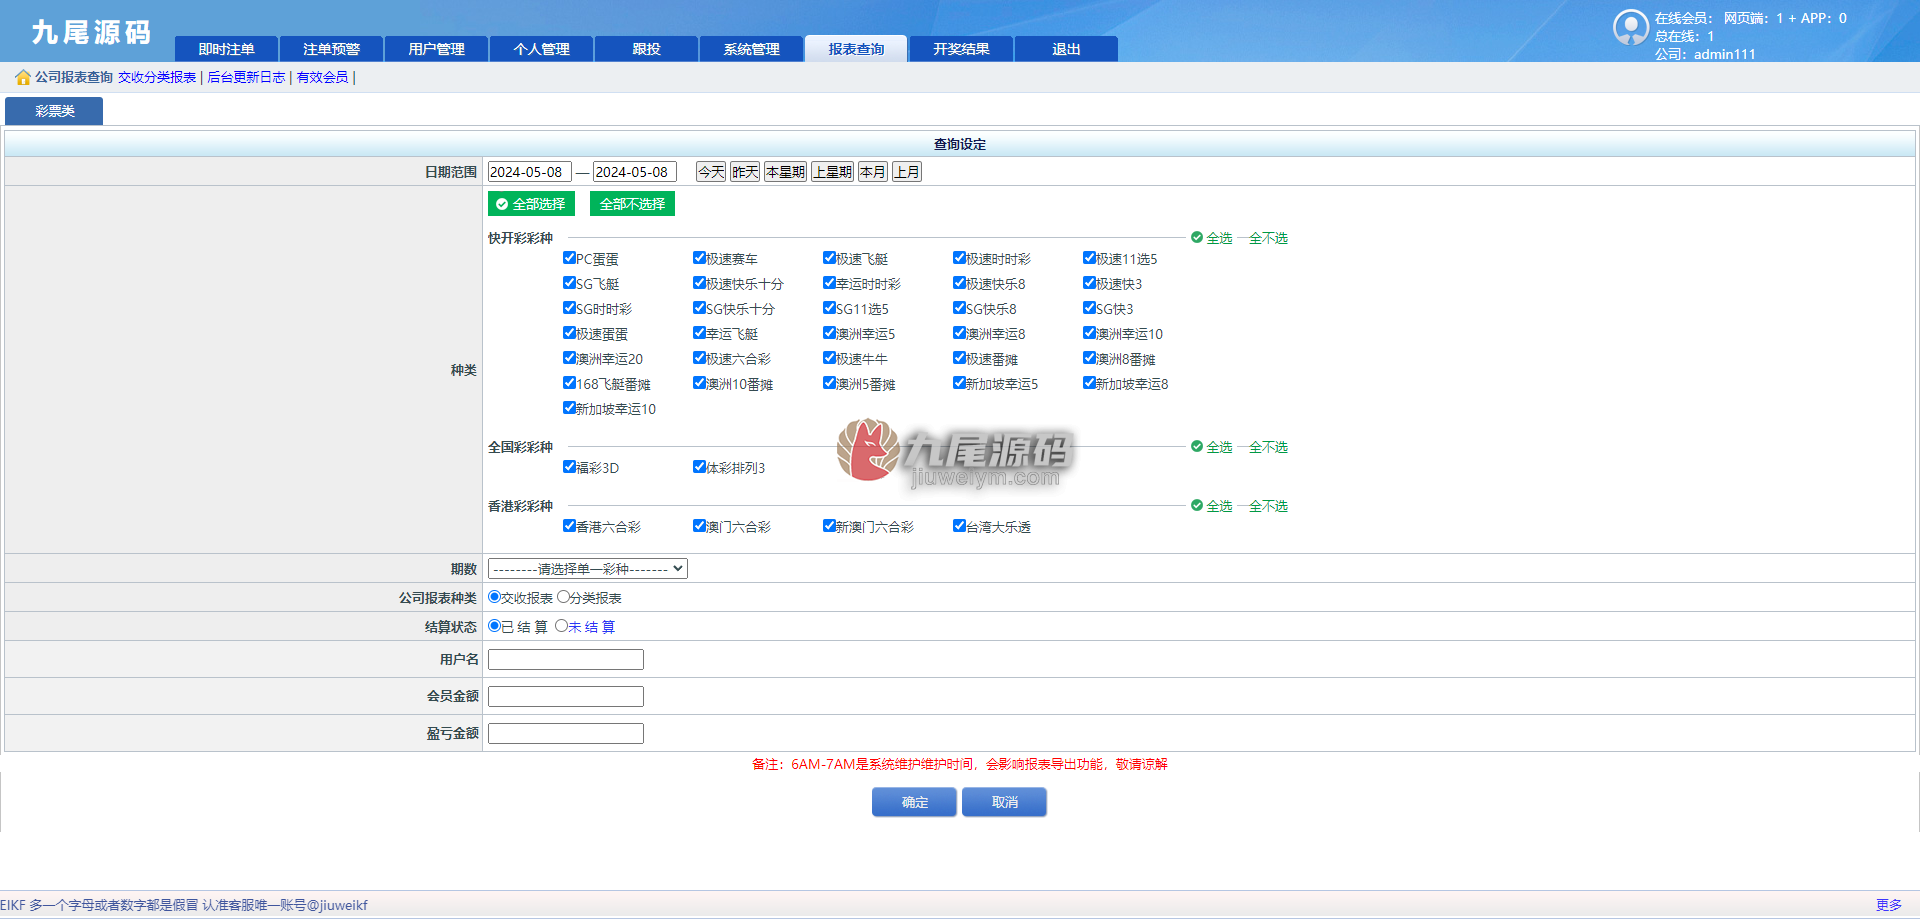
Task: Click 全选 for the 香港彩种 group
Action: (1212, 506)
